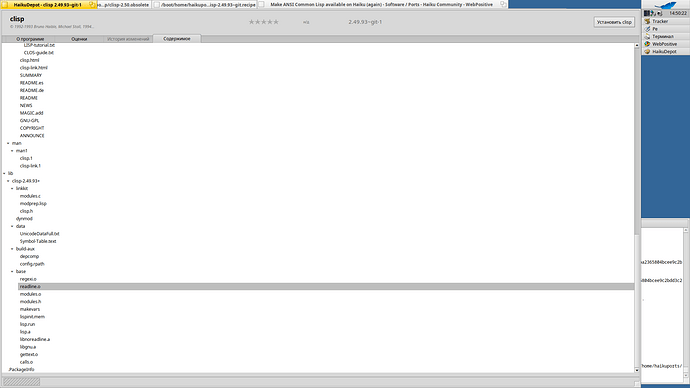Screen dimensions: 690x388
Task: Click the zoom icon on HaikuDepot title tab
Action: (92, 4)
